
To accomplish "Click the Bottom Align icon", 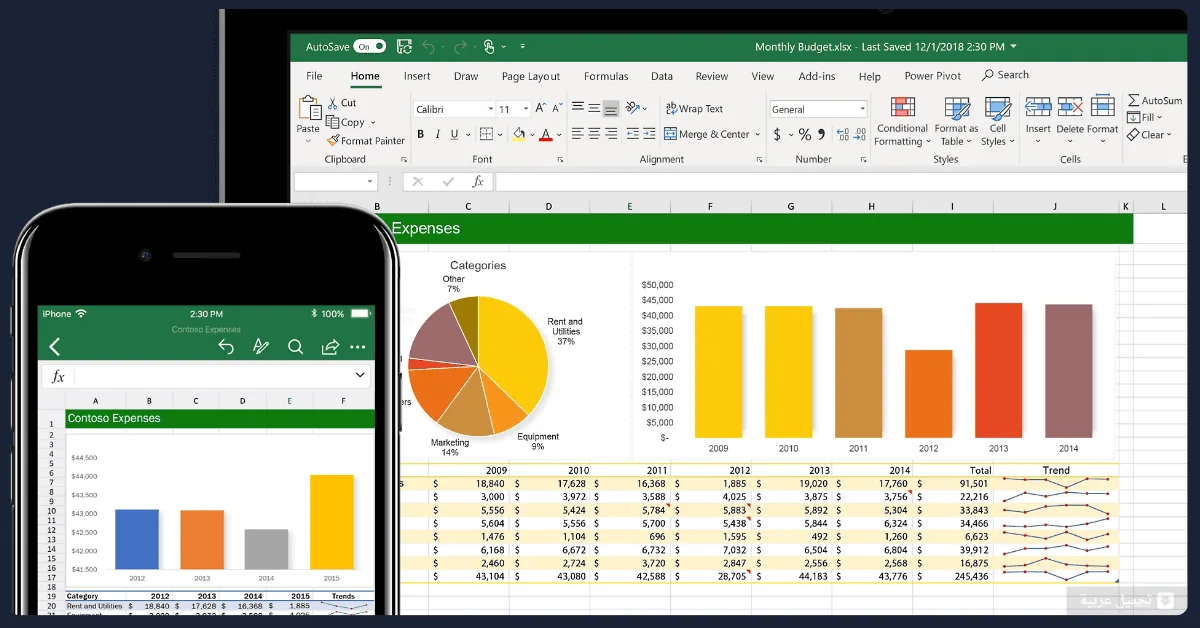I will [610, 108].
